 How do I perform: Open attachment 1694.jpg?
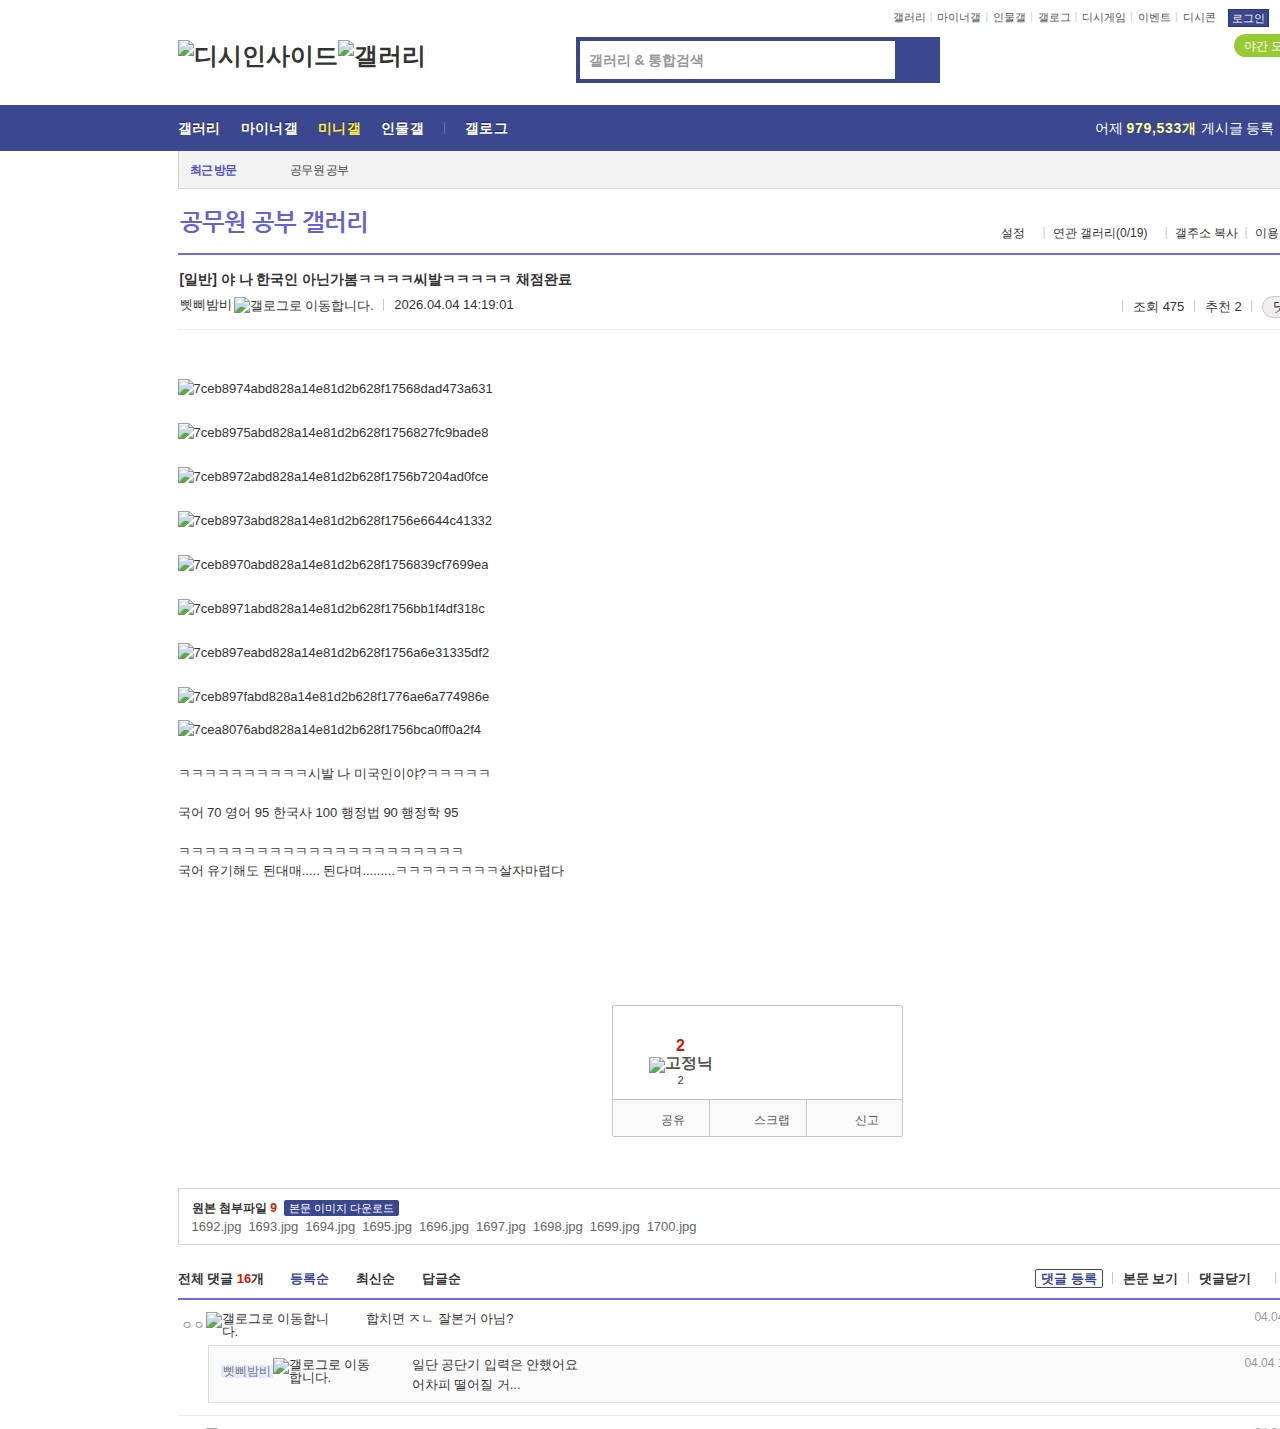click(x=330, y=1227)
